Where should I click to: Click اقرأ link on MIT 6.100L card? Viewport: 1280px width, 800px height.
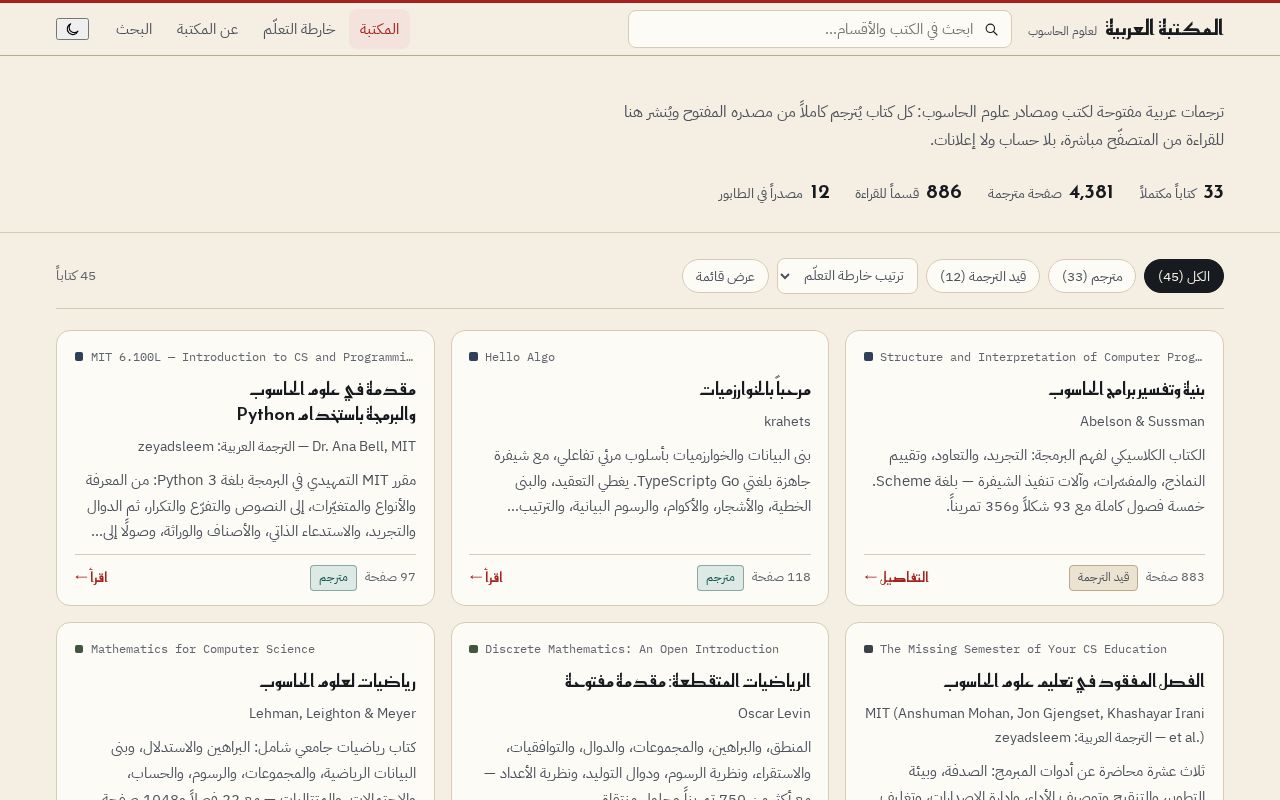(91, 577)
